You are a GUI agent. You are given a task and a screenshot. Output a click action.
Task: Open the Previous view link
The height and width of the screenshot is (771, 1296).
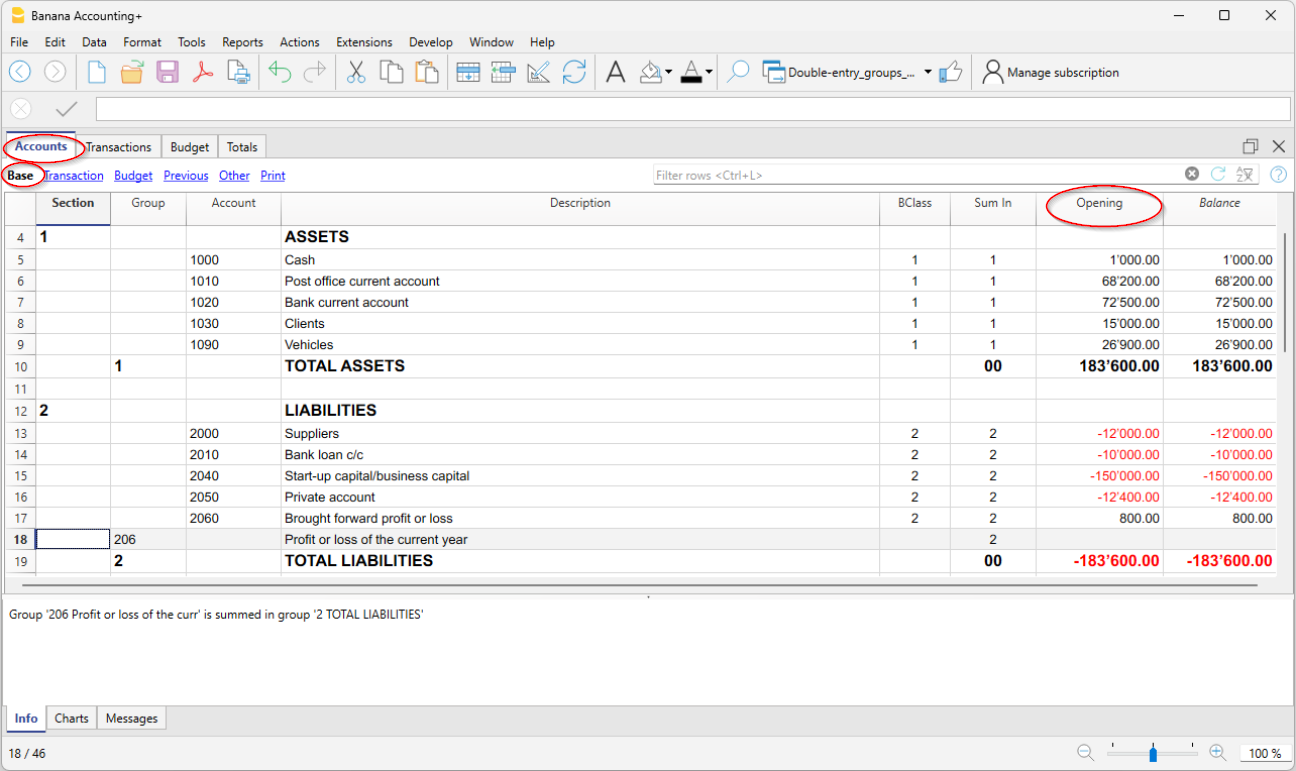pos(185,175)
